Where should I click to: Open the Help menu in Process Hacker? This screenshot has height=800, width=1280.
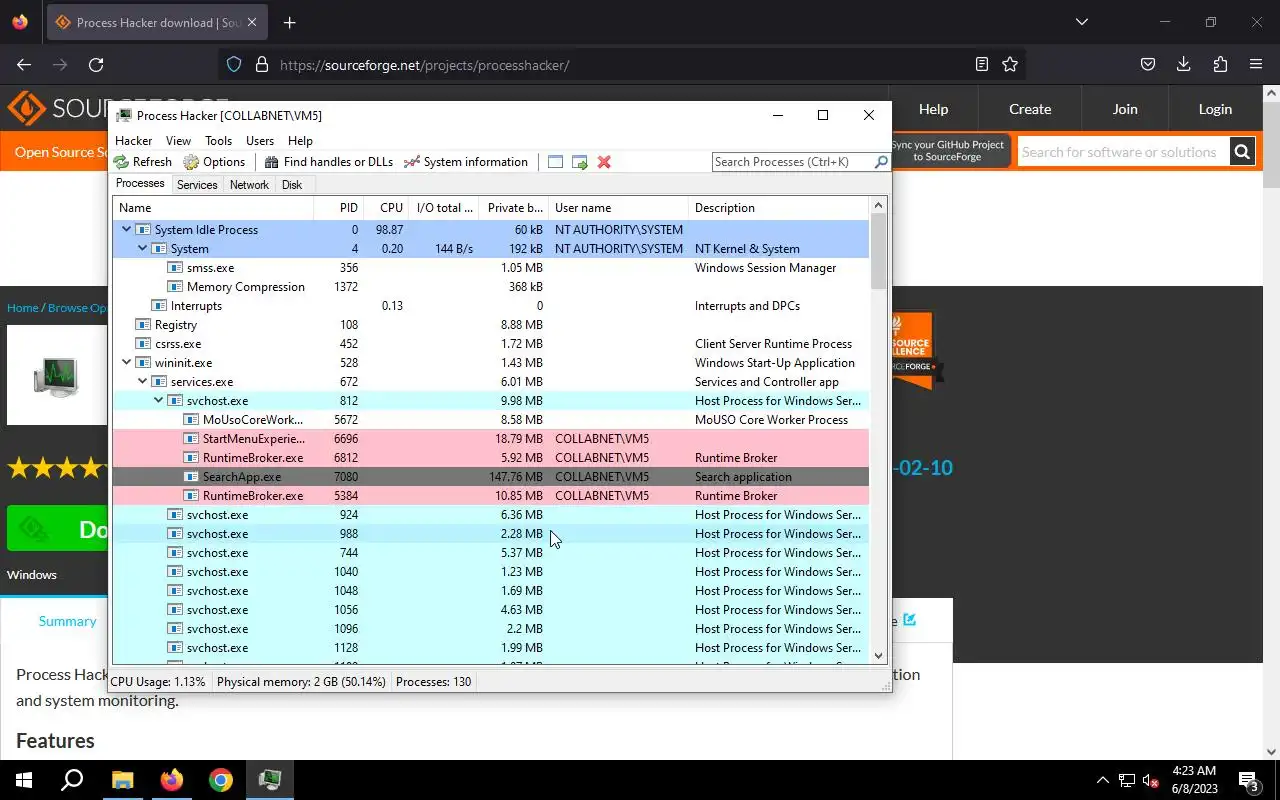coord(300,141)
